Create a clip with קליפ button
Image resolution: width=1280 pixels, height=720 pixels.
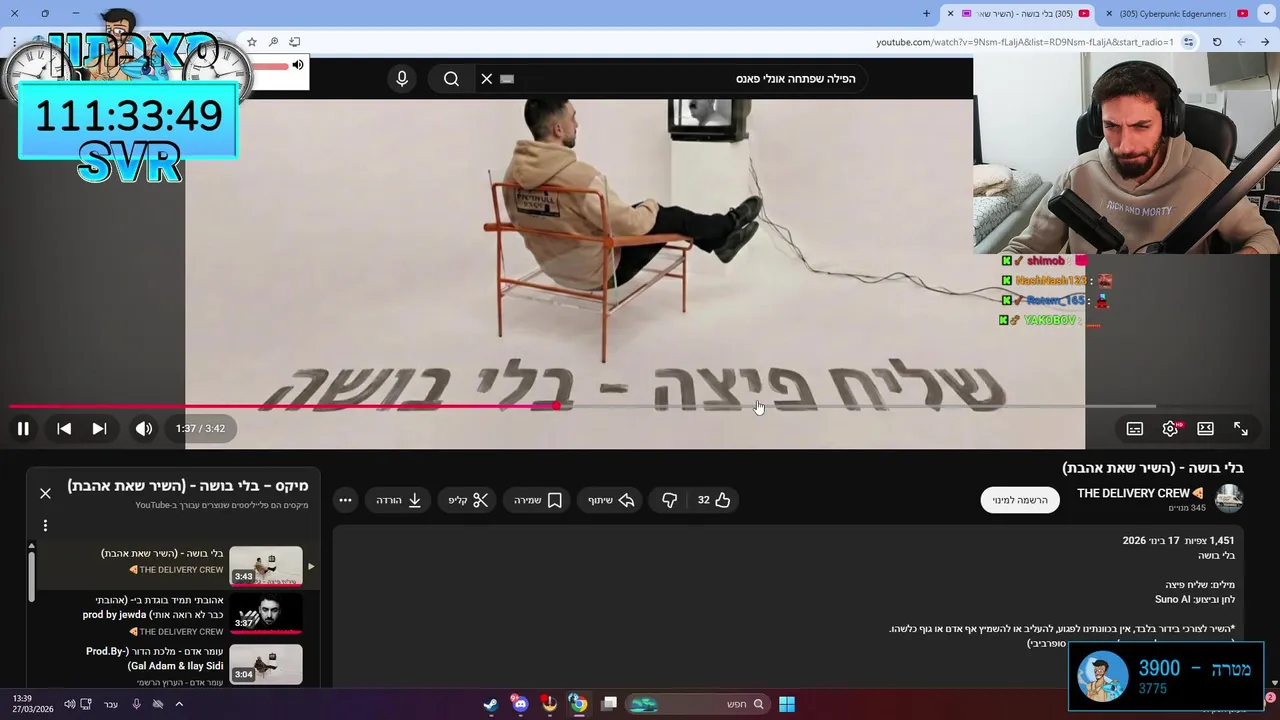tap(468, 500)
